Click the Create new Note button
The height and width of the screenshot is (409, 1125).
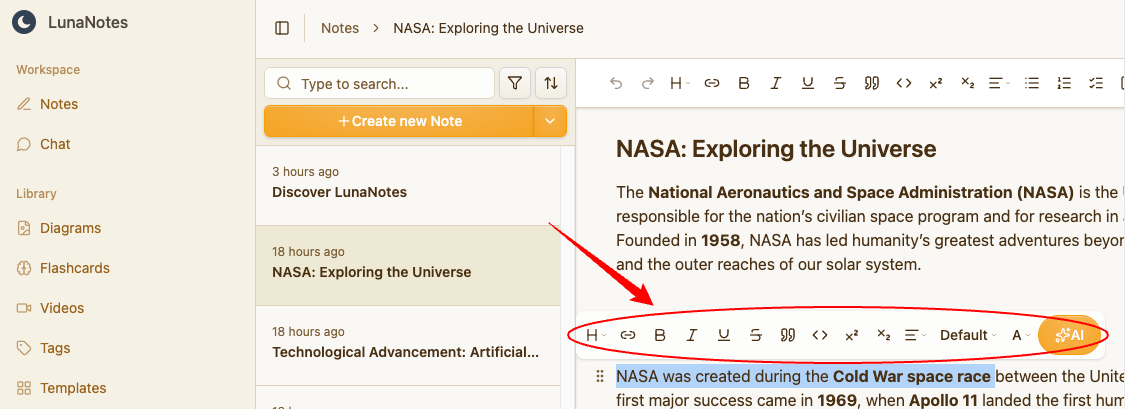click(x=399, y=121)
